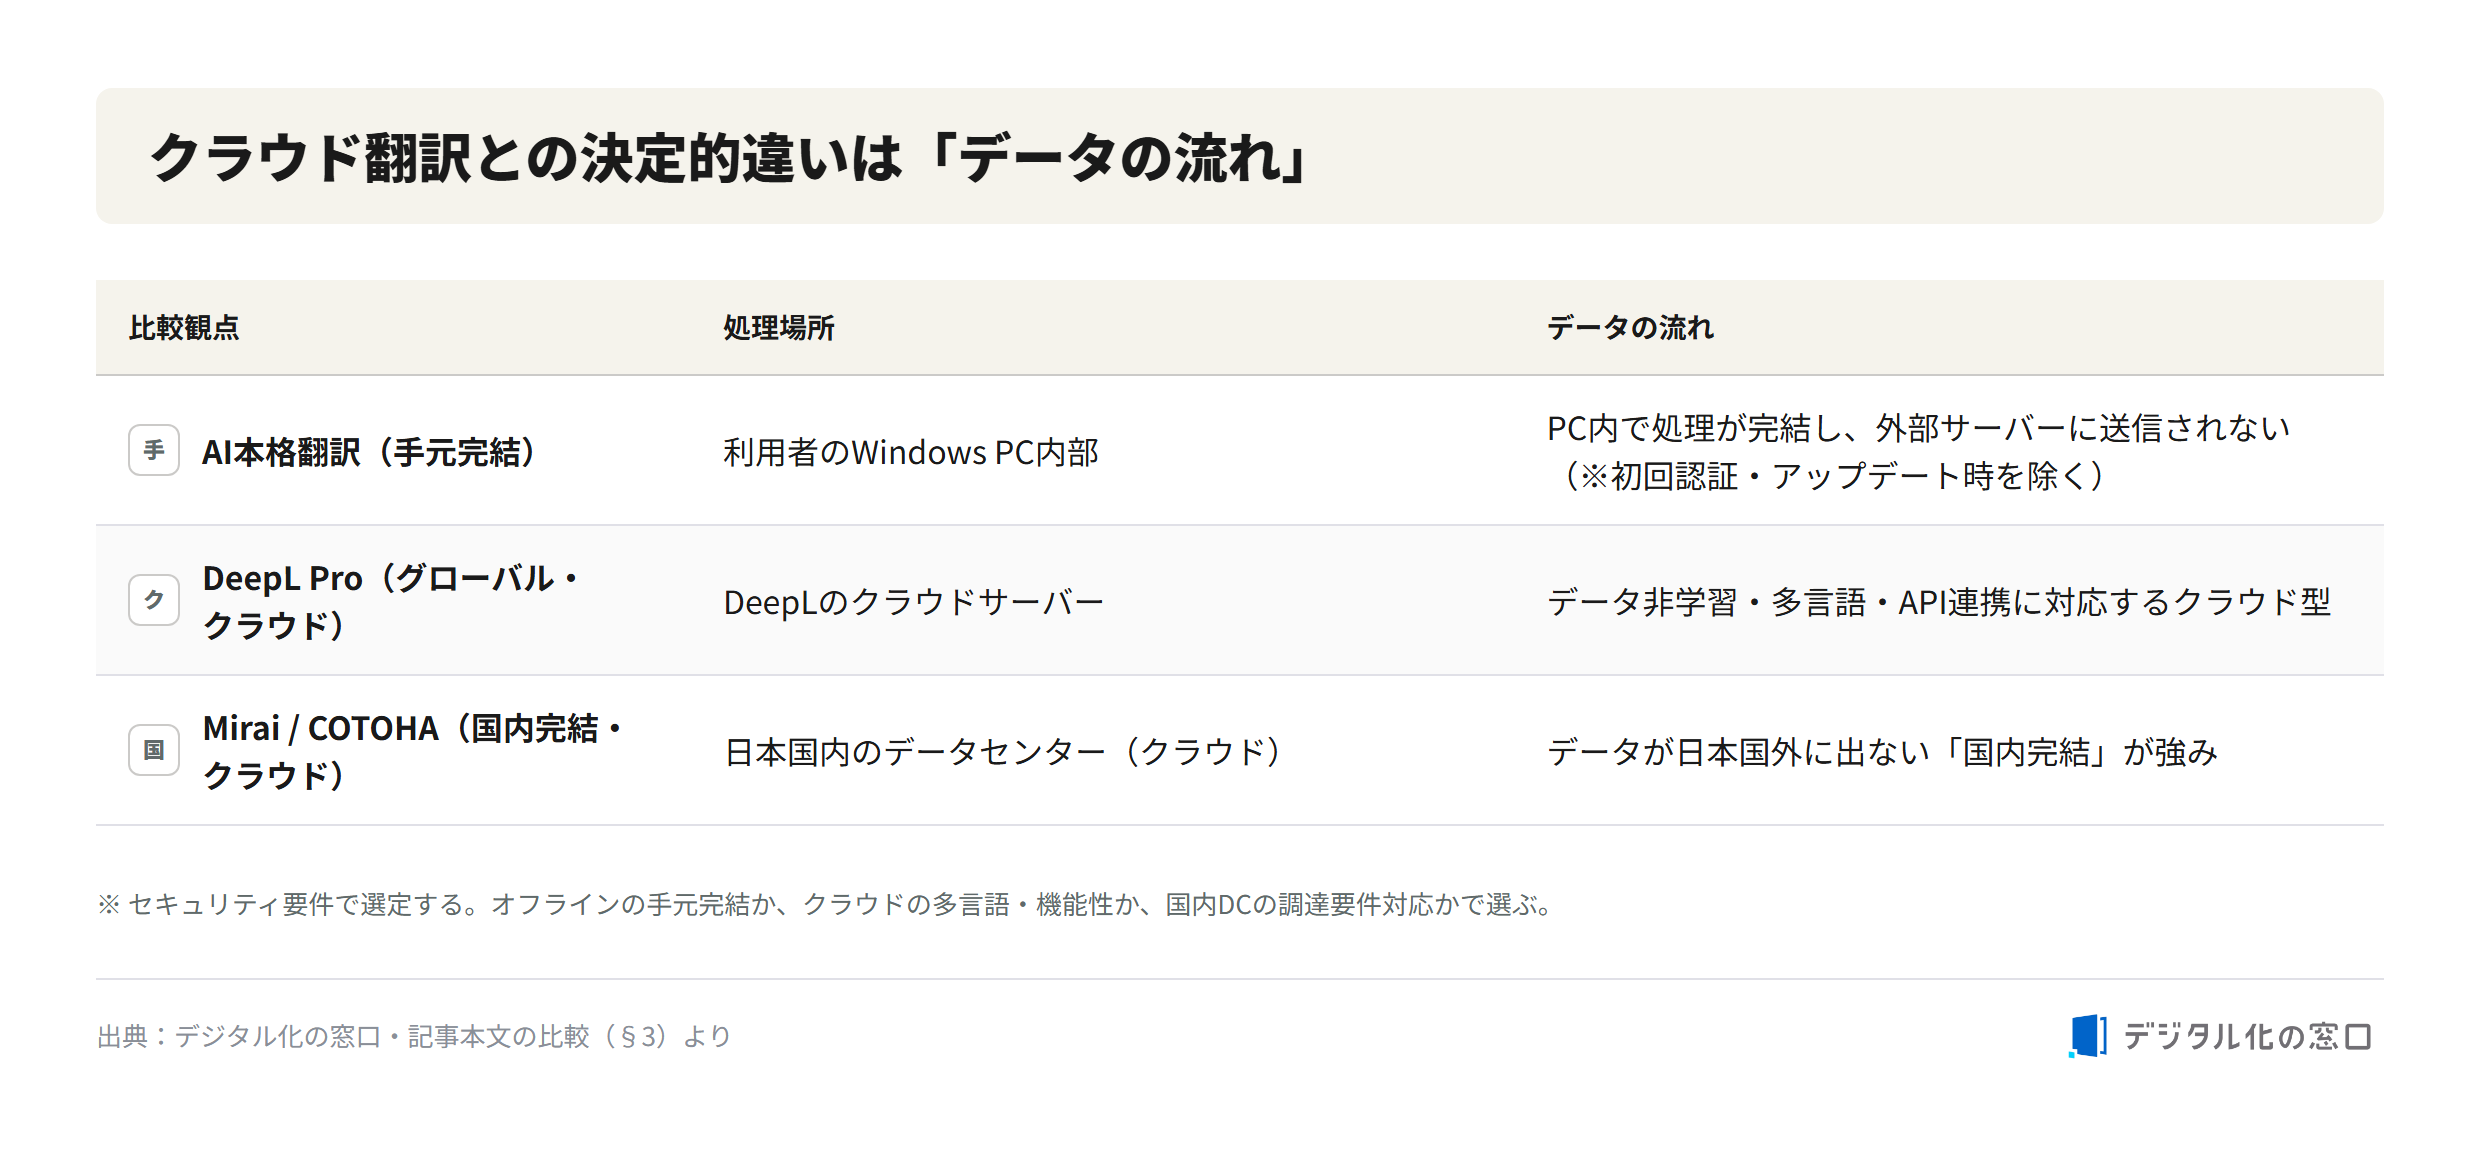
Task: Select the DeepL Pro(グローバル・クラウド) label
Action: [392, 601]
